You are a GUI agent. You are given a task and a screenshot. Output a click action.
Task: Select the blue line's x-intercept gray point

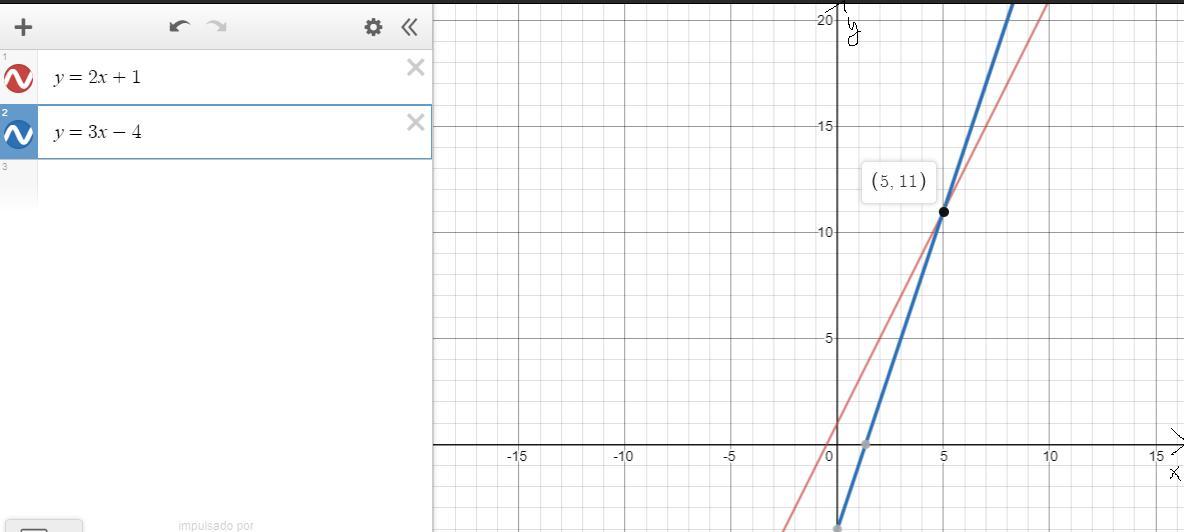click(x=865, y=444)
